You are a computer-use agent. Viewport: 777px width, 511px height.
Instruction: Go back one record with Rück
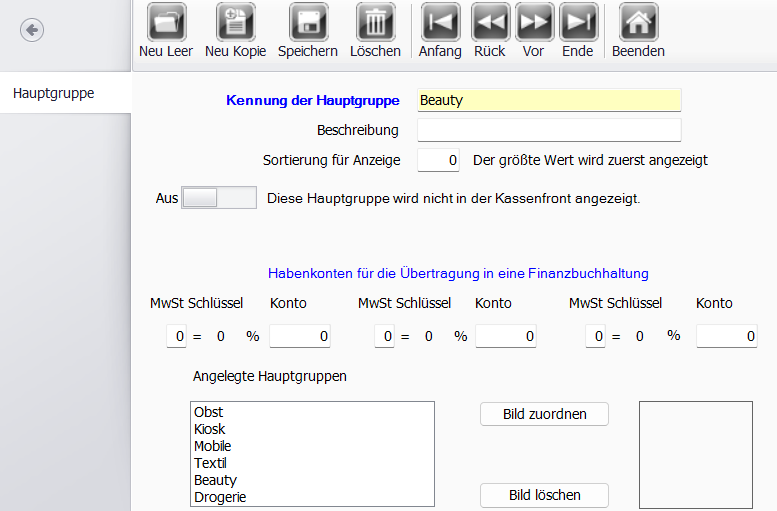coord(490,22)
